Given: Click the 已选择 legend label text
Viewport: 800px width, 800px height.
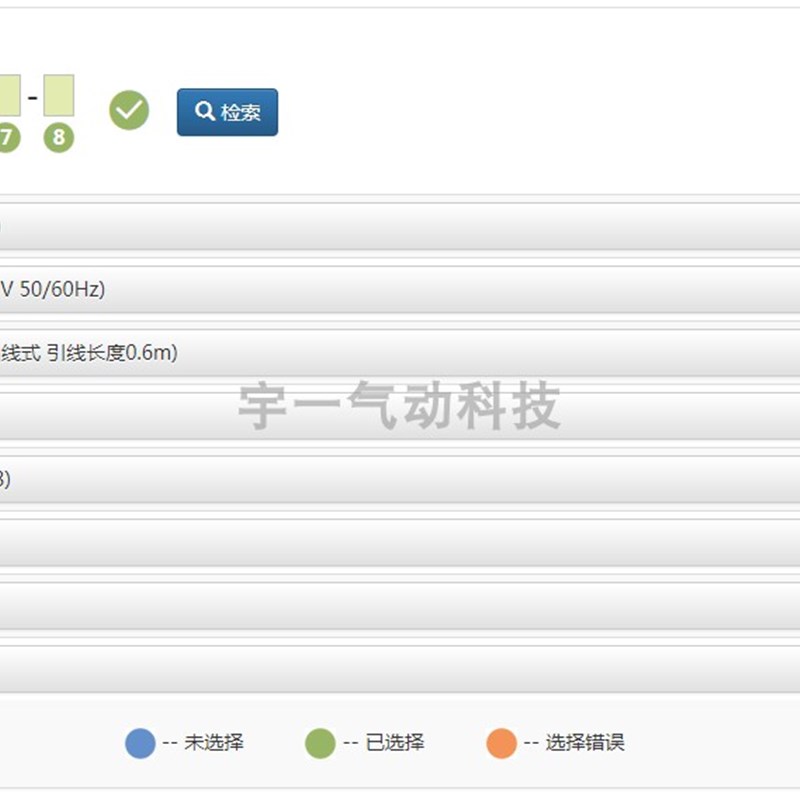Looking at the screenshot, I should (x=396, y=744).
